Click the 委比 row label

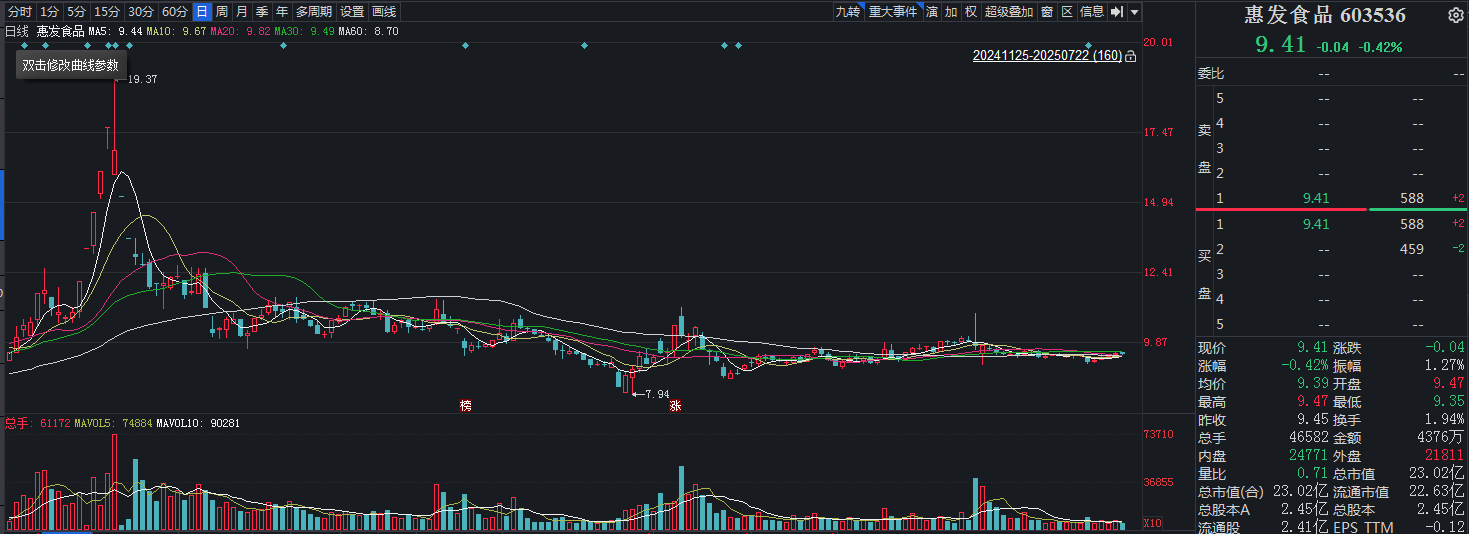(1211, 74)
